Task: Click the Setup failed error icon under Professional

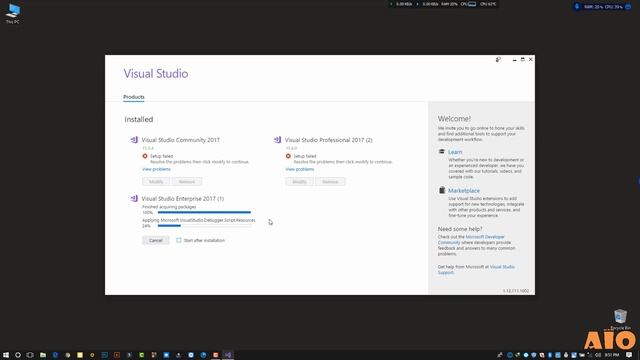Action: click(x=288, y=156)
